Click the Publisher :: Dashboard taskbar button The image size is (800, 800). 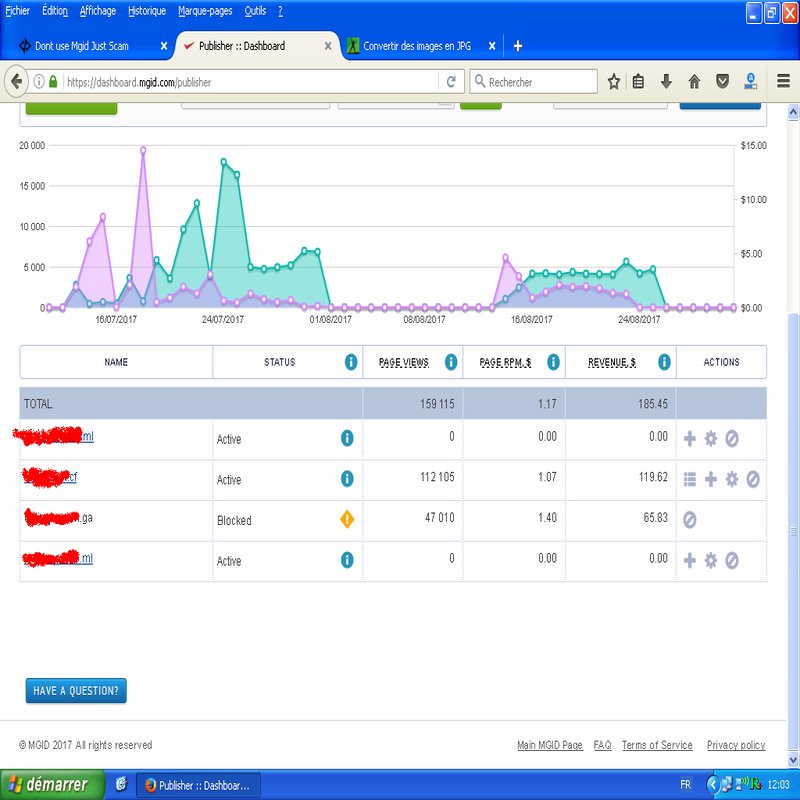point(198,785)
